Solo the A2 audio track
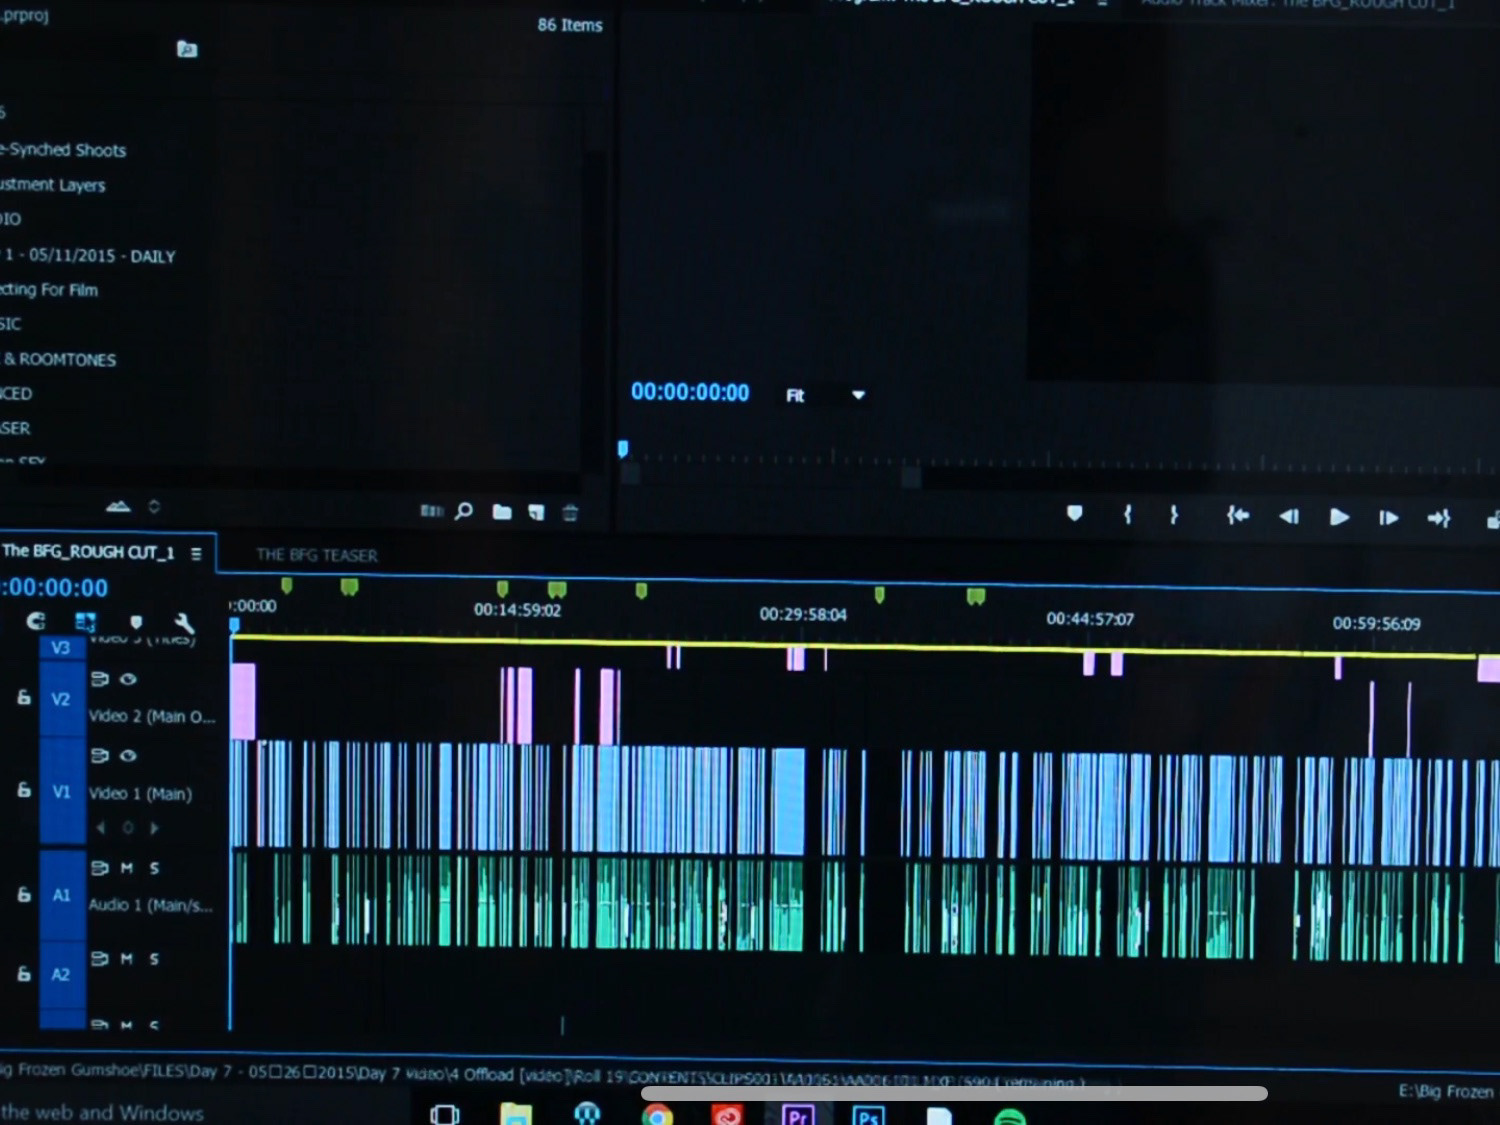1500x1125 pixels. (154, 959)
